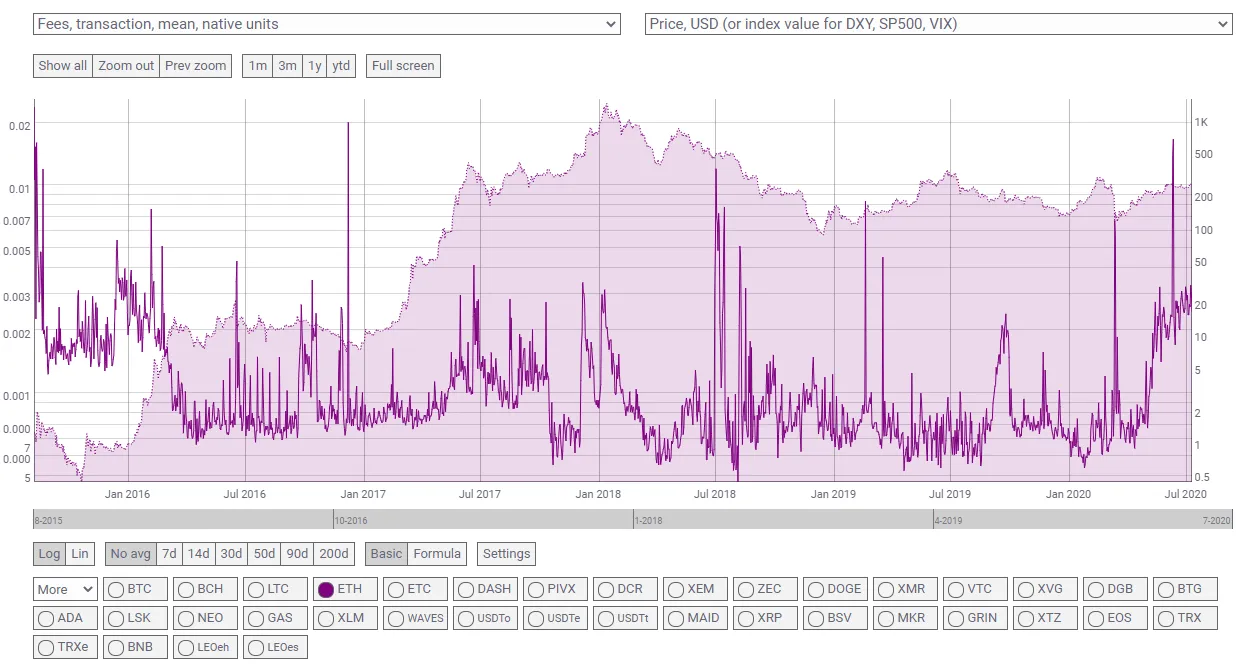
Task: Toggle the BSV coin checkbox
Action: (835, 618)
